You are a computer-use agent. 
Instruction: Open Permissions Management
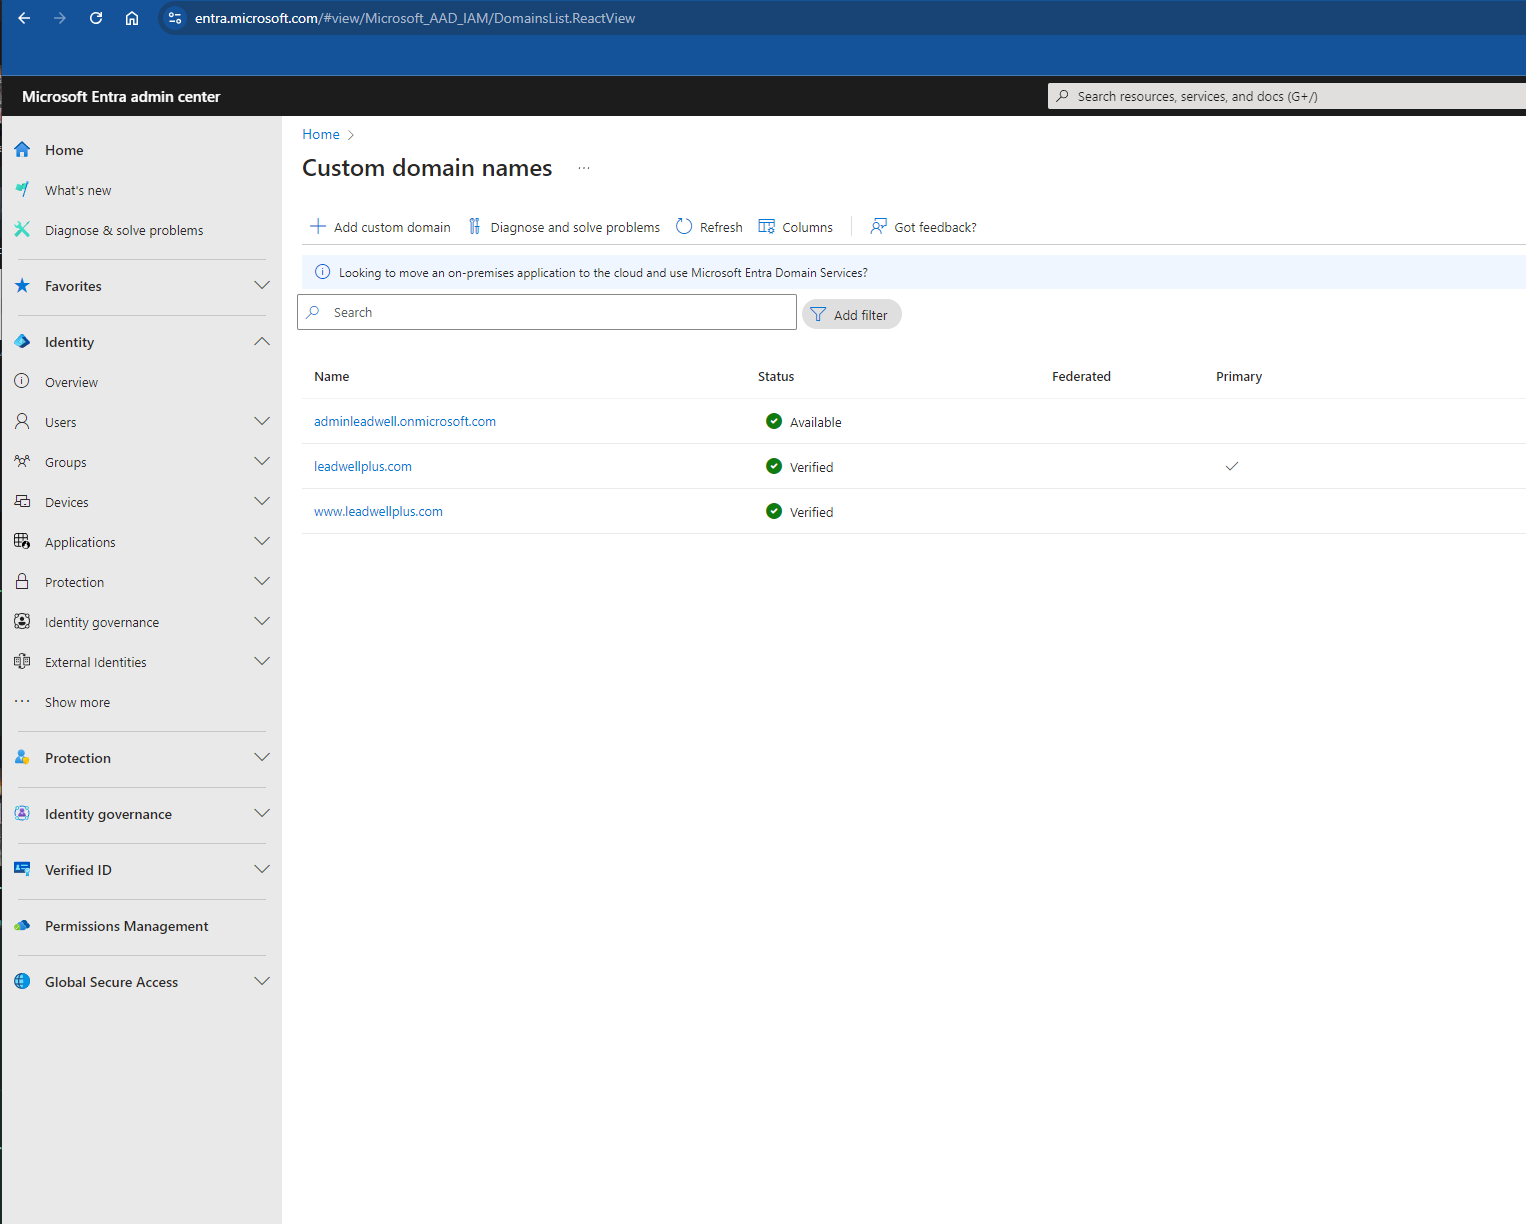126,926
